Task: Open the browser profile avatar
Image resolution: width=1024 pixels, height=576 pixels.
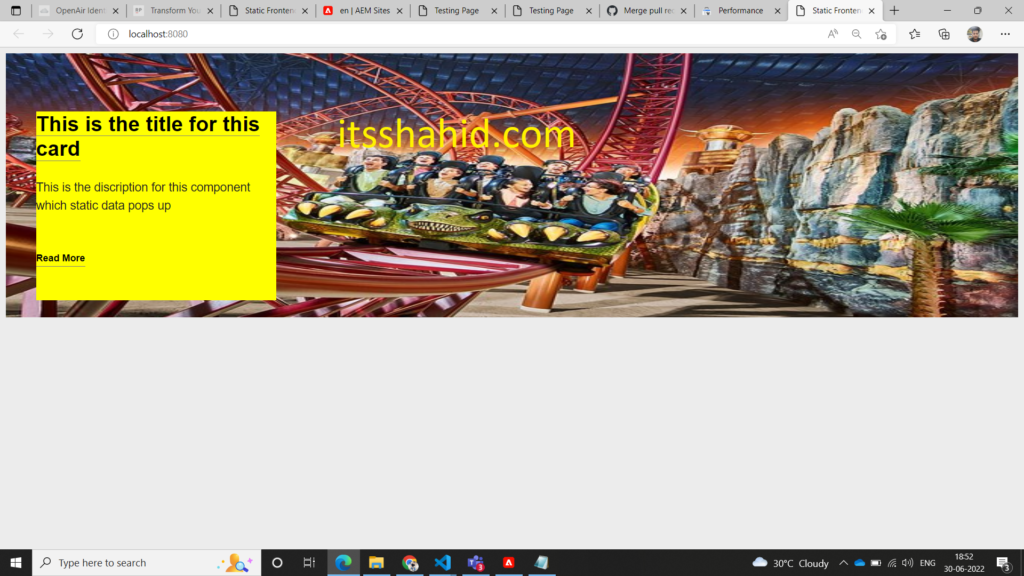Action: [974, 34]
